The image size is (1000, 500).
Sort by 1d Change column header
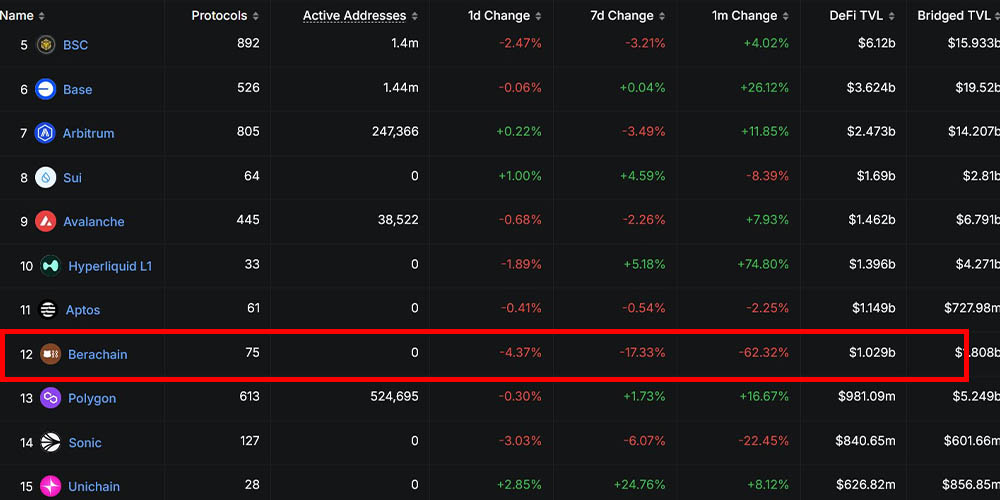click(500, 16)
